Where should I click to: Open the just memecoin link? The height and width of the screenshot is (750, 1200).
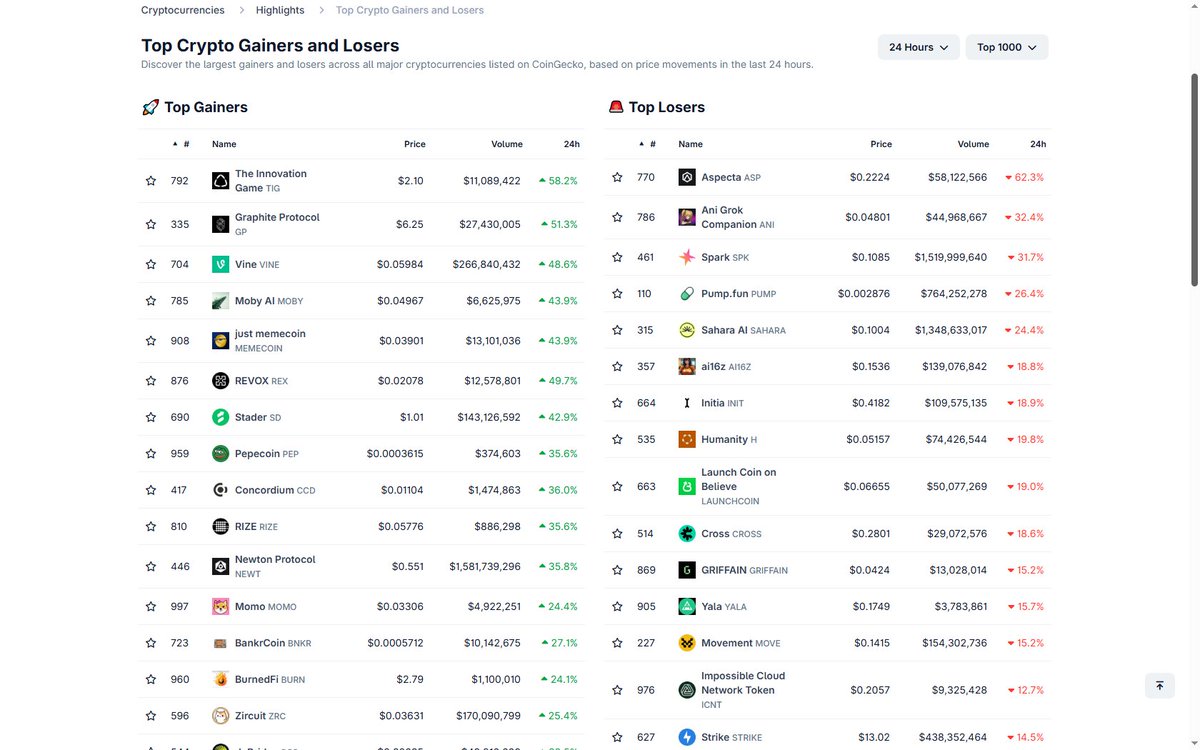click(x=270, y=341)
